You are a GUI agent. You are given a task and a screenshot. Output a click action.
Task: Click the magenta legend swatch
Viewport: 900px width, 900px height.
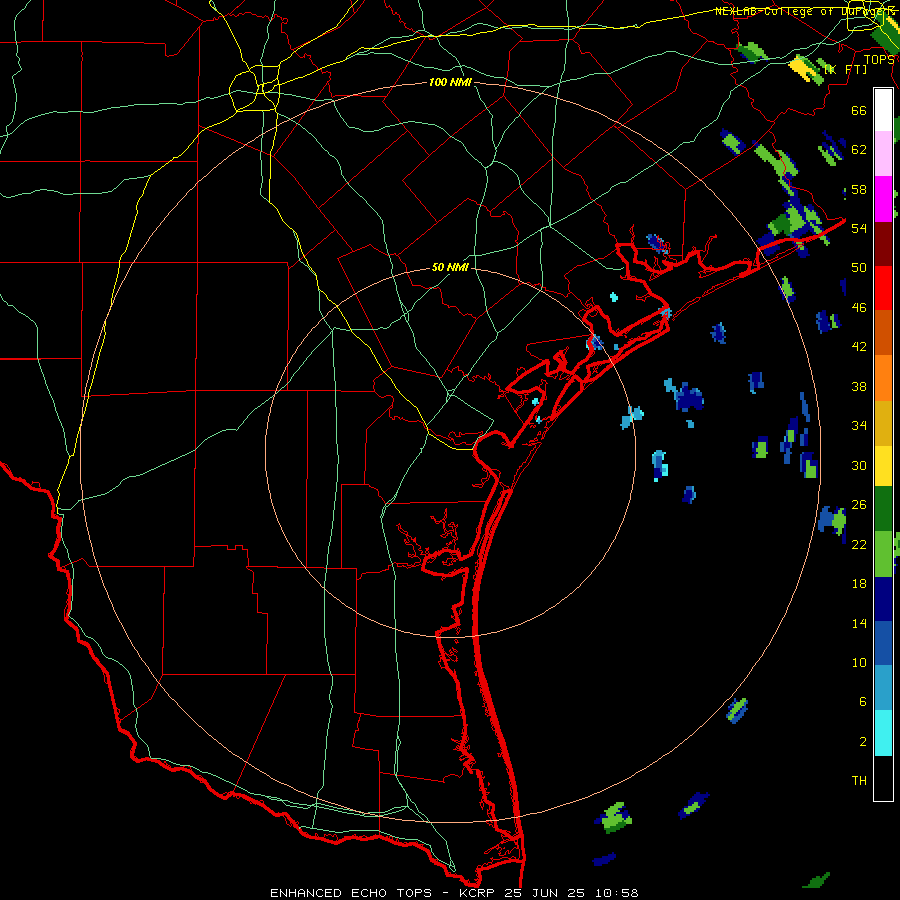(883, 199)
